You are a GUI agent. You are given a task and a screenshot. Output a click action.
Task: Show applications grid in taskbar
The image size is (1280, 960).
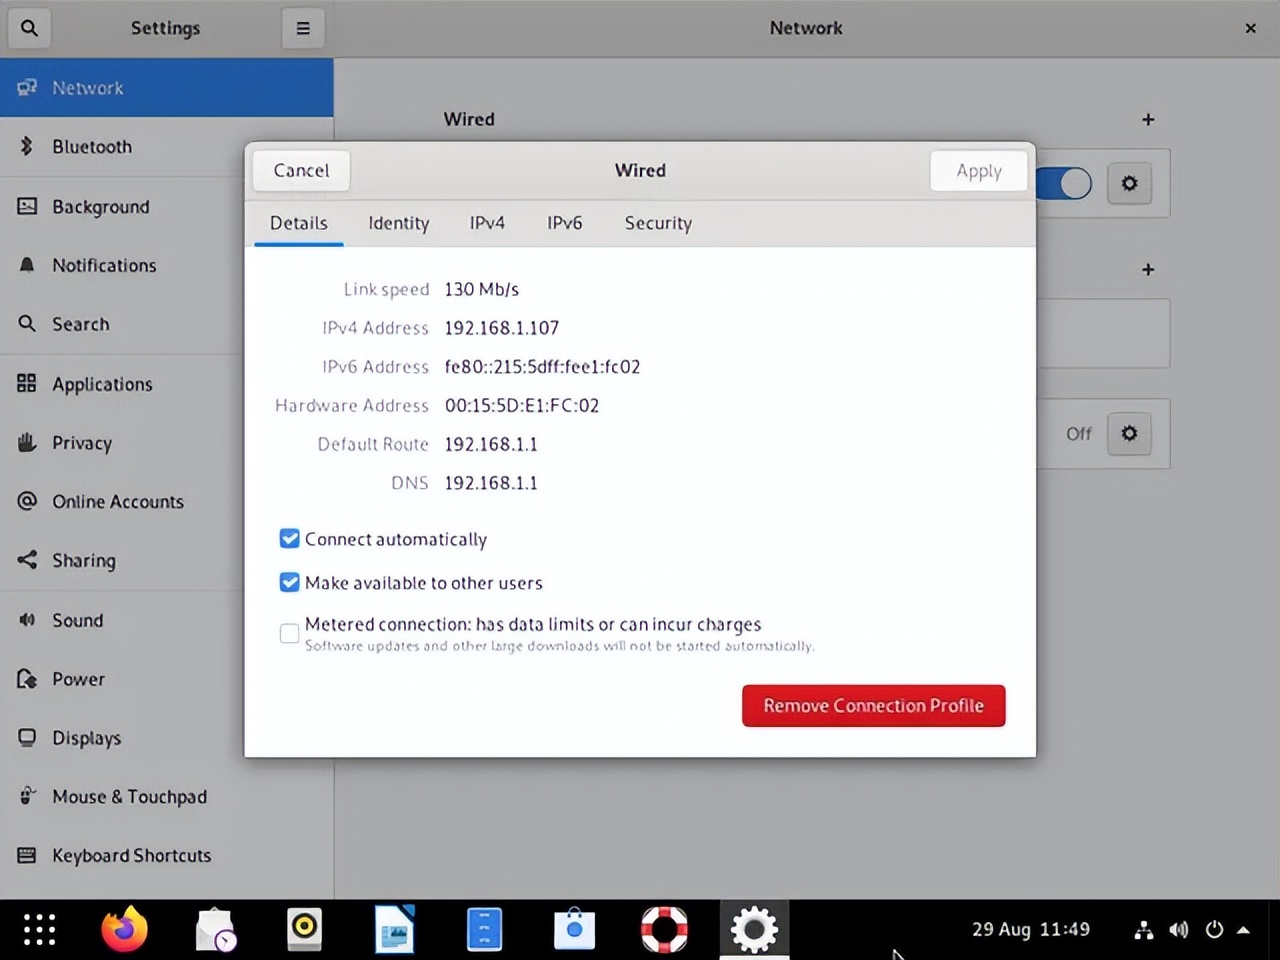pos(39,929)
